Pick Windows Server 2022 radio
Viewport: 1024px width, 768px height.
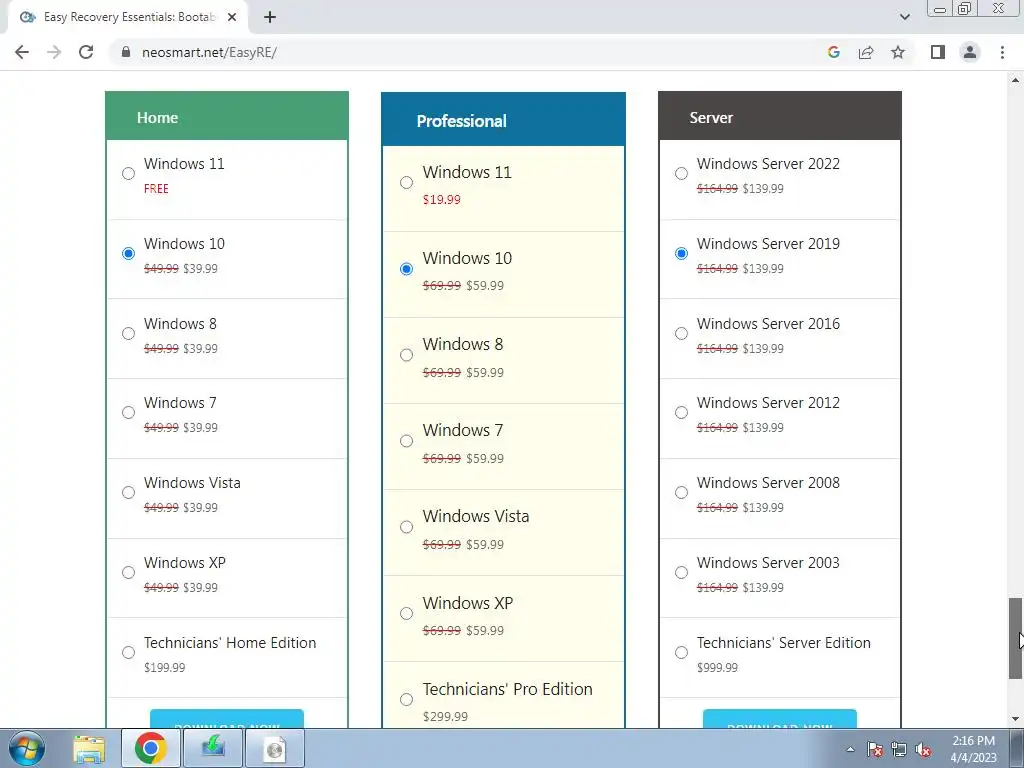(x=681, y=173)
